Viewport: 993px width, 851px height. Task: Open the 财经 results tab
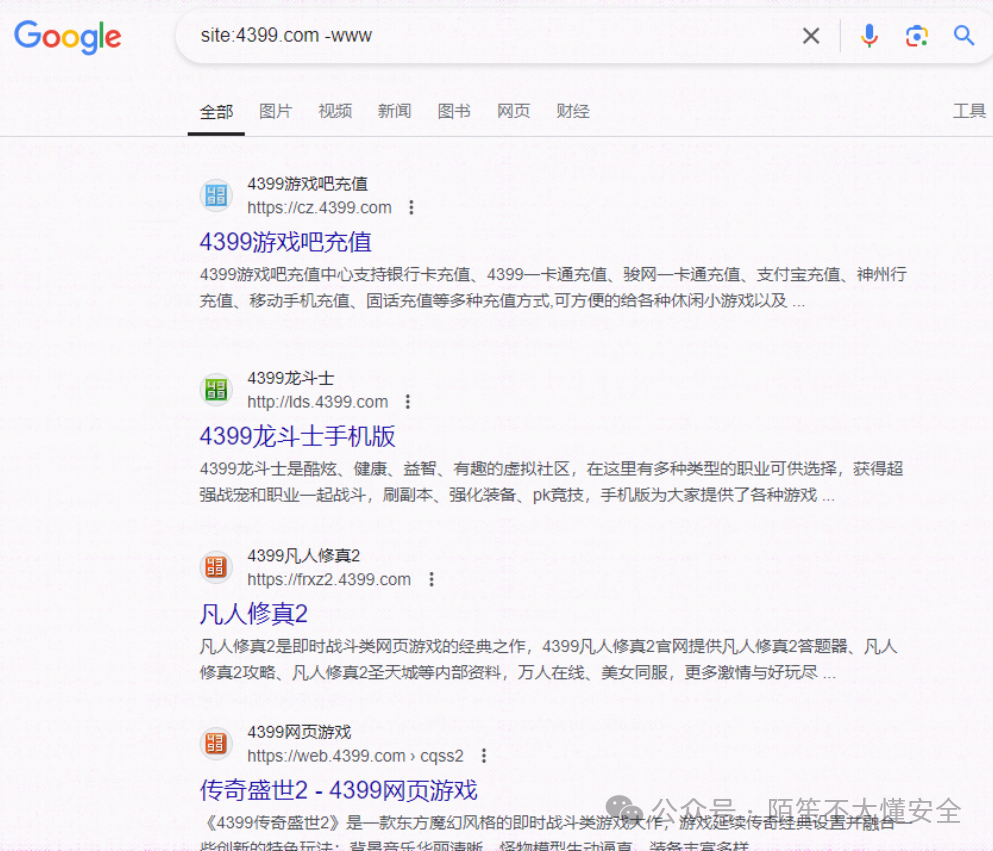572,111
